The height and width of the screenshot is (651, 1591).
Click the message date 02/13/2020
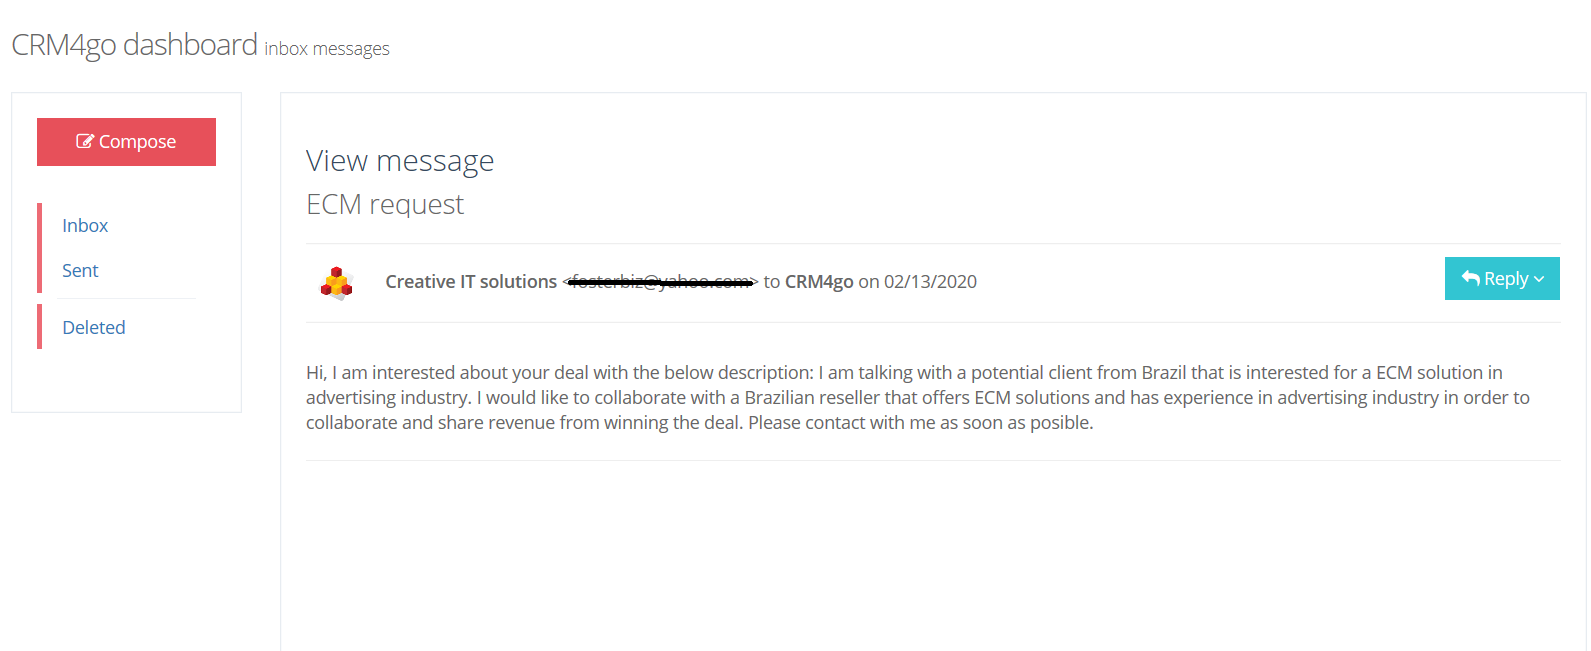pyautogui.click(x=930, y=282)
